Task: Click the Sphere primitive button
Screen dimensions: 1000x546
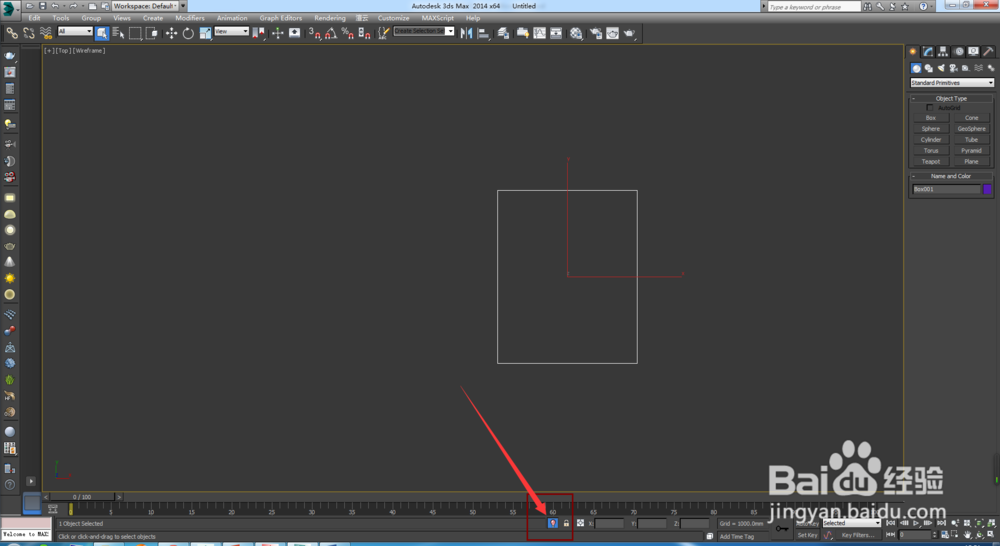Action: pos(930,129)
